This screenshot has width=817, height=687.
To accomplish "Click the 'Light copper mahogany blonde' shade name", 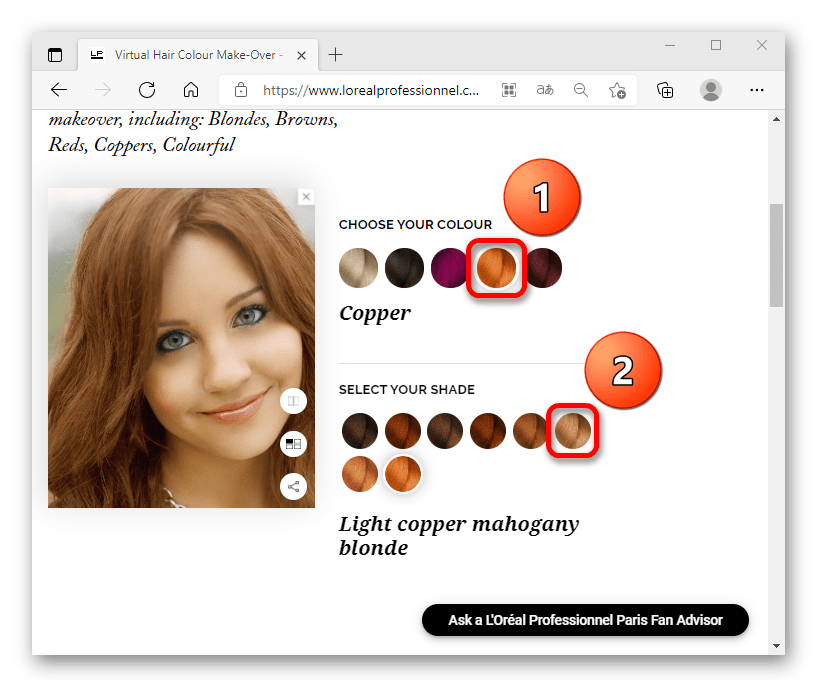I will pyautogui.click(x=459, y=535).
